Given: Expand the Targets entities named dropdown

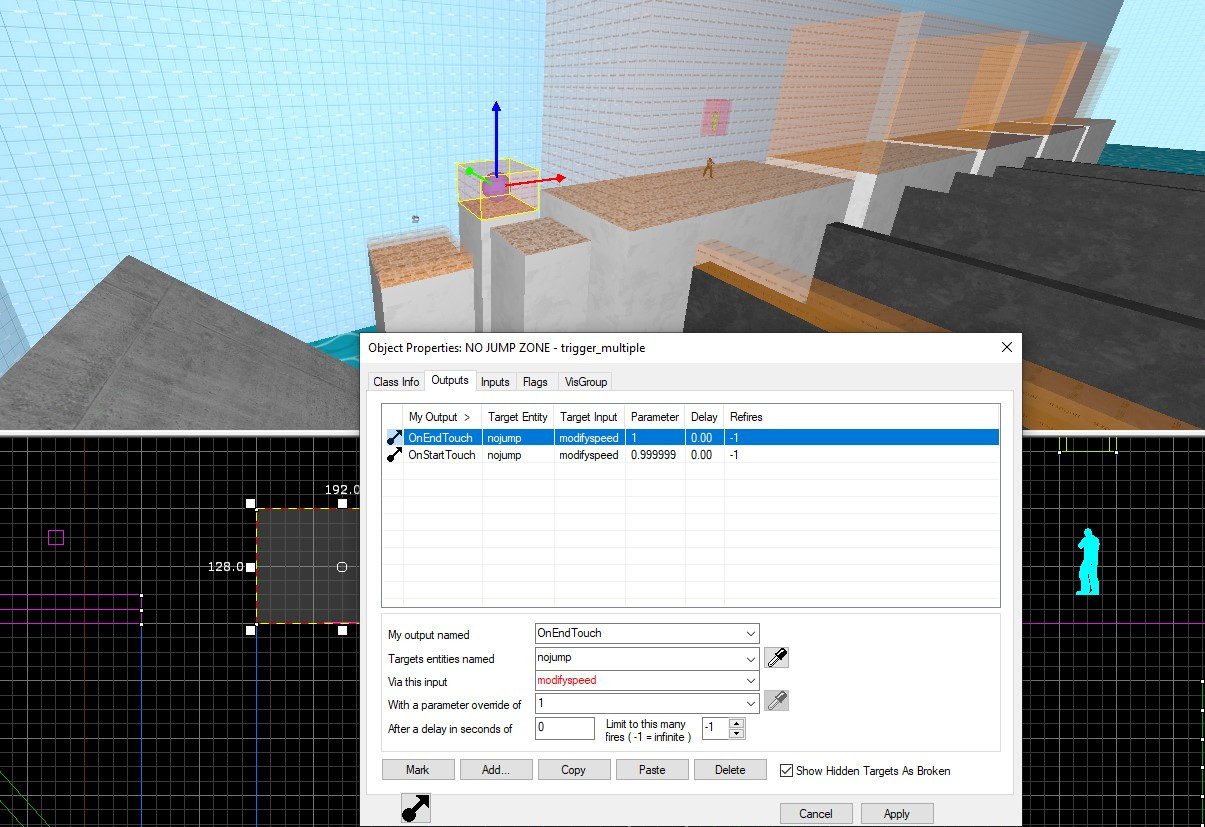Looking at the screenshot, I should pos(750,659).
